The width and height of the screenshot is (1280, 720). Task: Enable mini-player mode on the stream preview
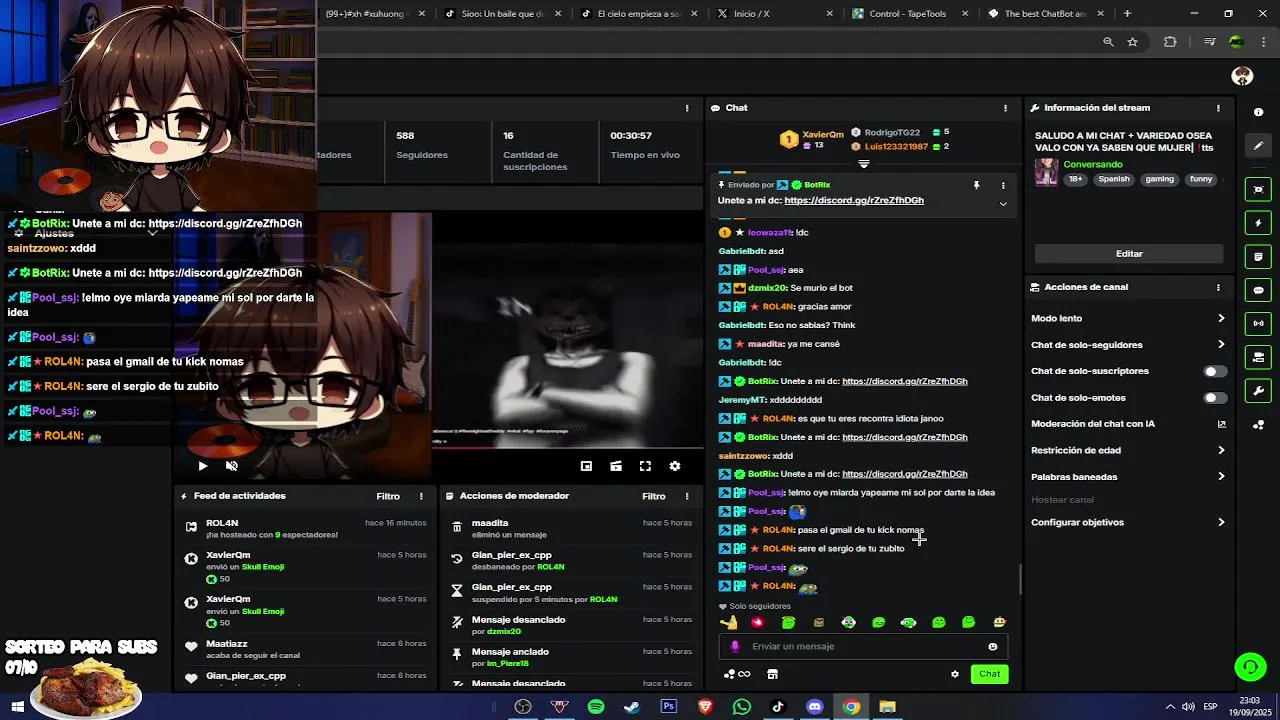586,466
